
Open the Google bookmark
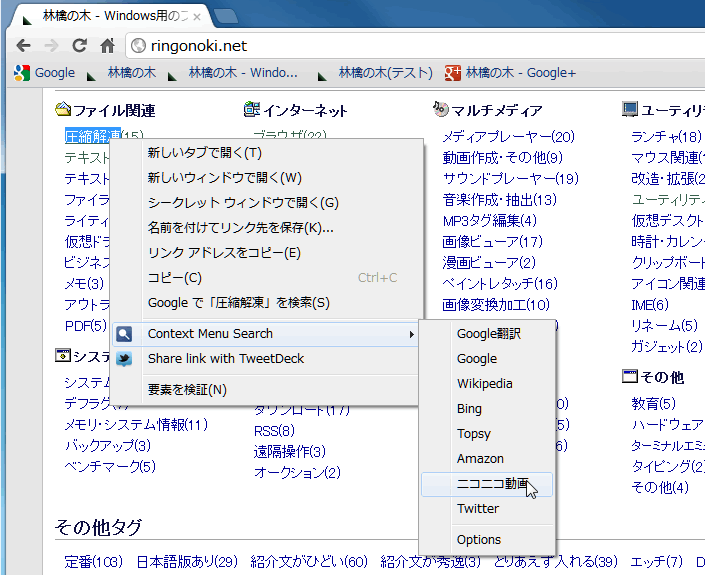45,73
